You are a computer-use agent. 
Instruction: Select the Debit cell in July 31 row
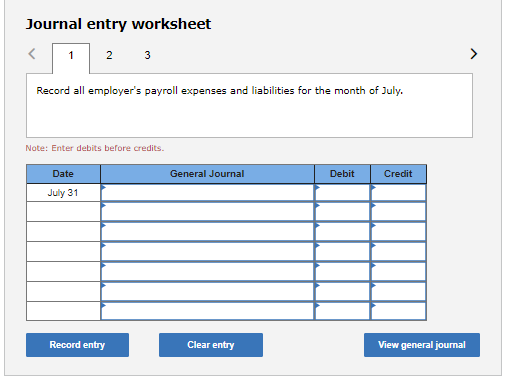[342, 193]
